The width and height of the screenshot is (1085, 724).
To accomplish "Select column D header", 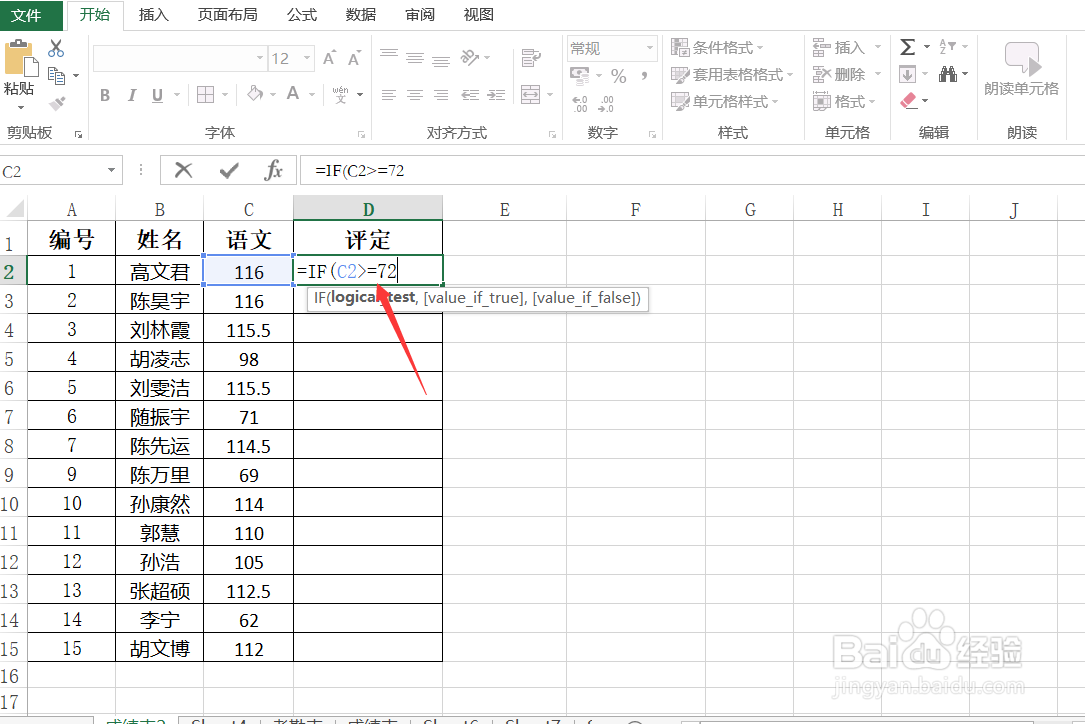I will tap(368, 209).
